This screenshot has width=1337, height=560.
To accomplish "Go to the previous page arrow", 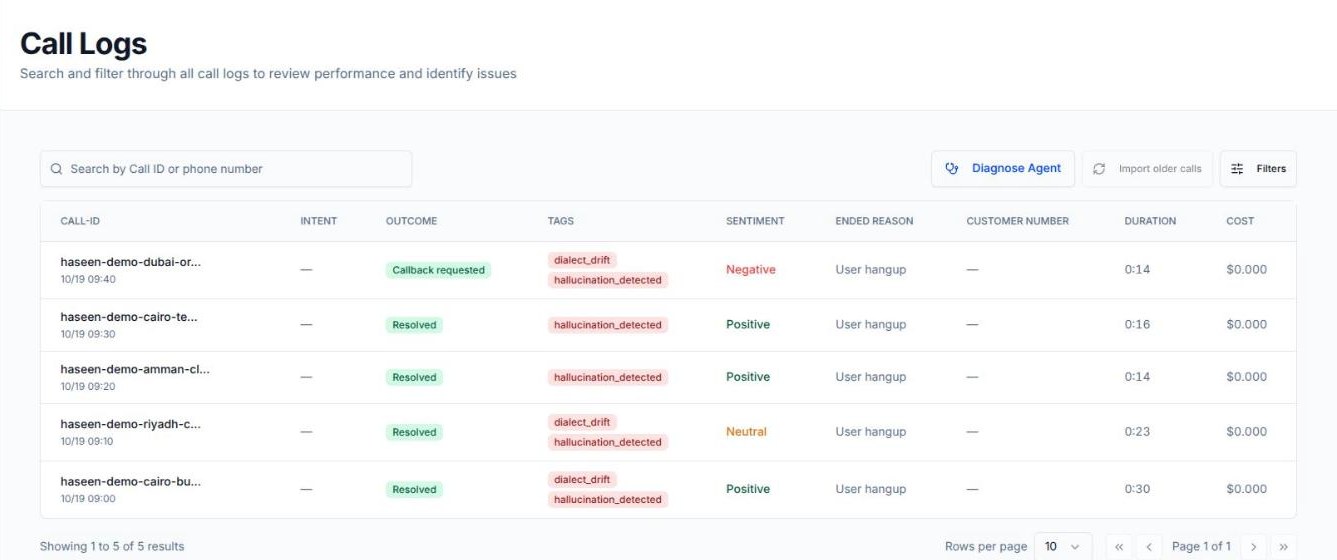I will point(1149,546).
